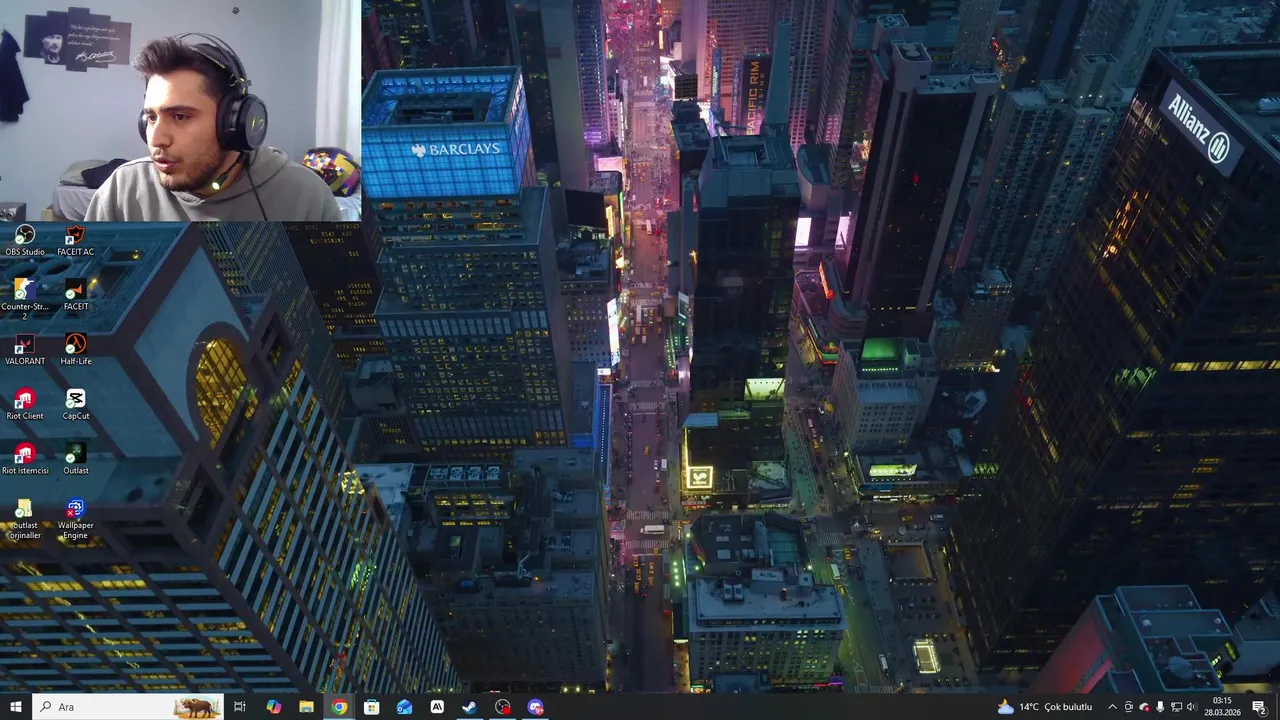Image resolution: width=1280 pixels, height=720 pixels.
Task: Select the CapCut desktop icon
Action: coord(75,405)
